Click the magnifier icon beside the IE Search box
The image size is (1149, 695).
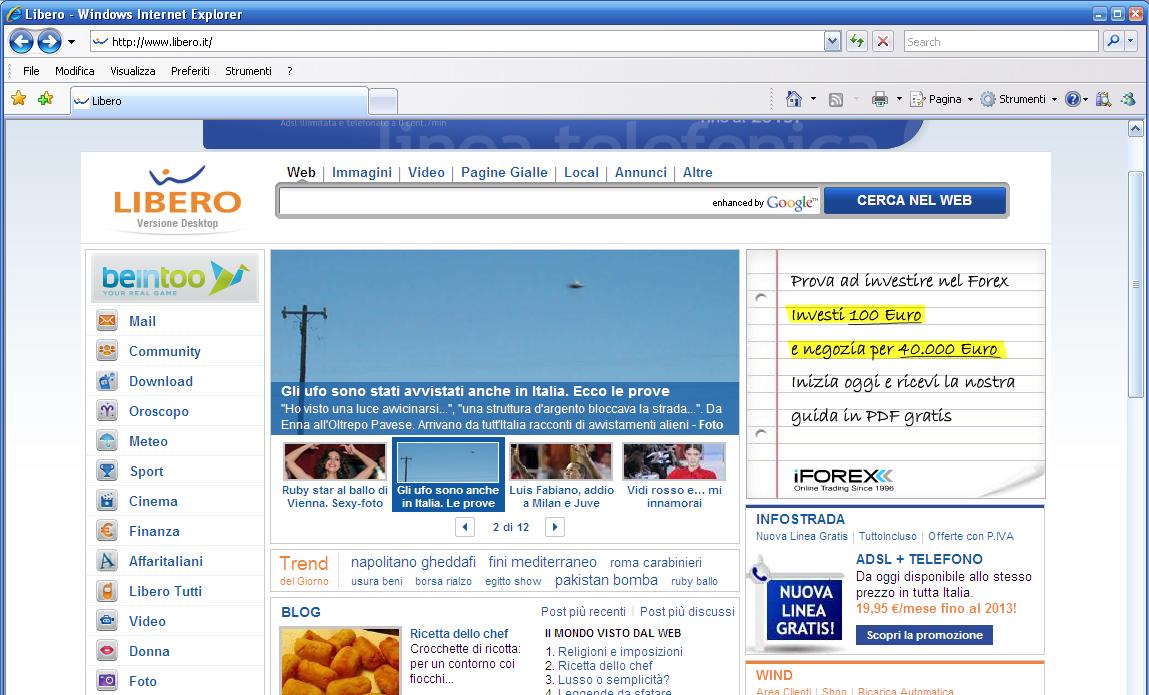pos(1113,42)
